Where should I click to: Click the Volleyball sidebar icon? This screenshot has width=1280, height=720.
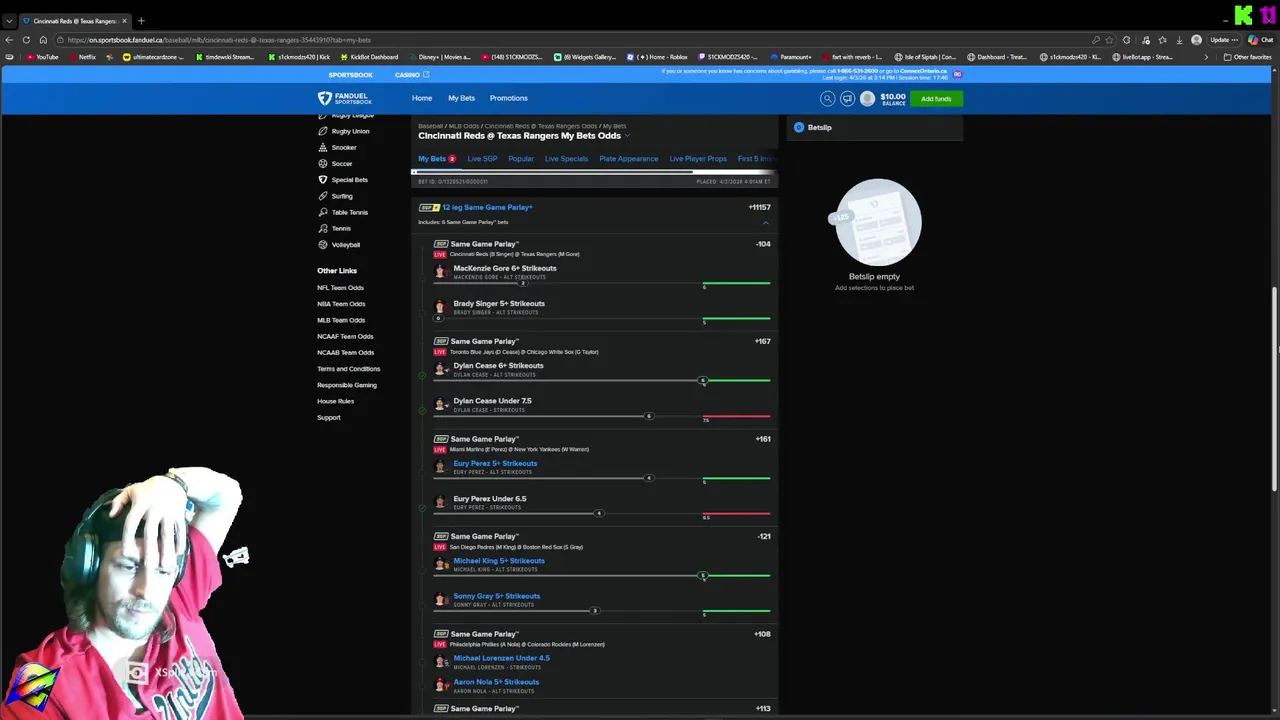click(323, 244)
